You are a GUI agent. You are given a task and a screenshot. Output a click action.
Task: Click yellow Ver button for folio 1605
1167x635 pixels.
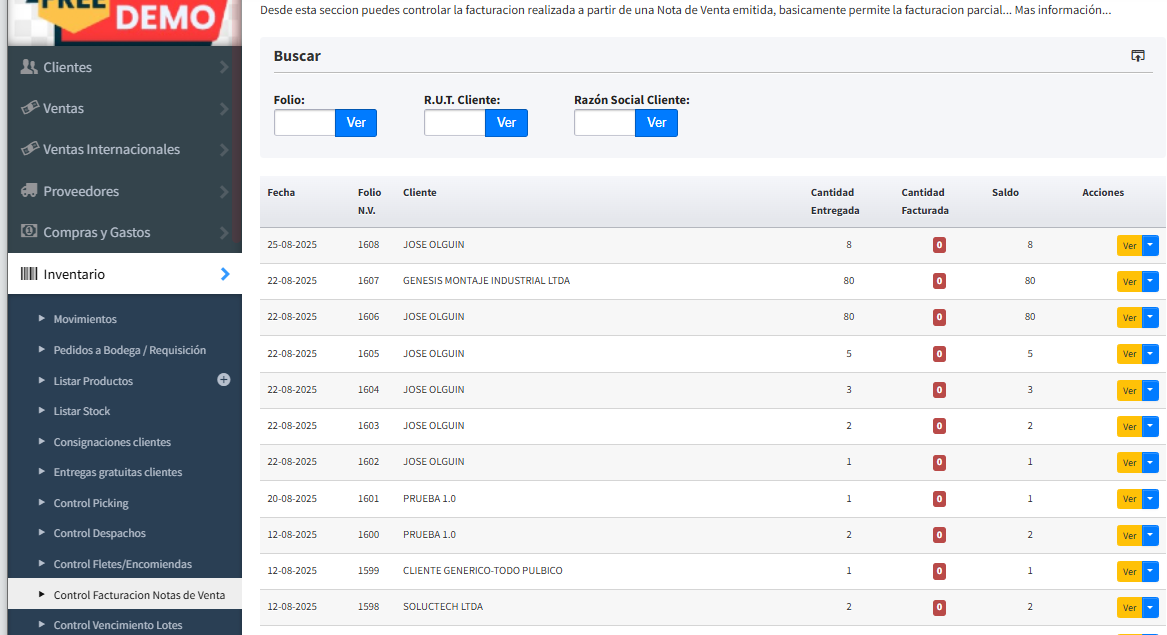(1130, 354)
